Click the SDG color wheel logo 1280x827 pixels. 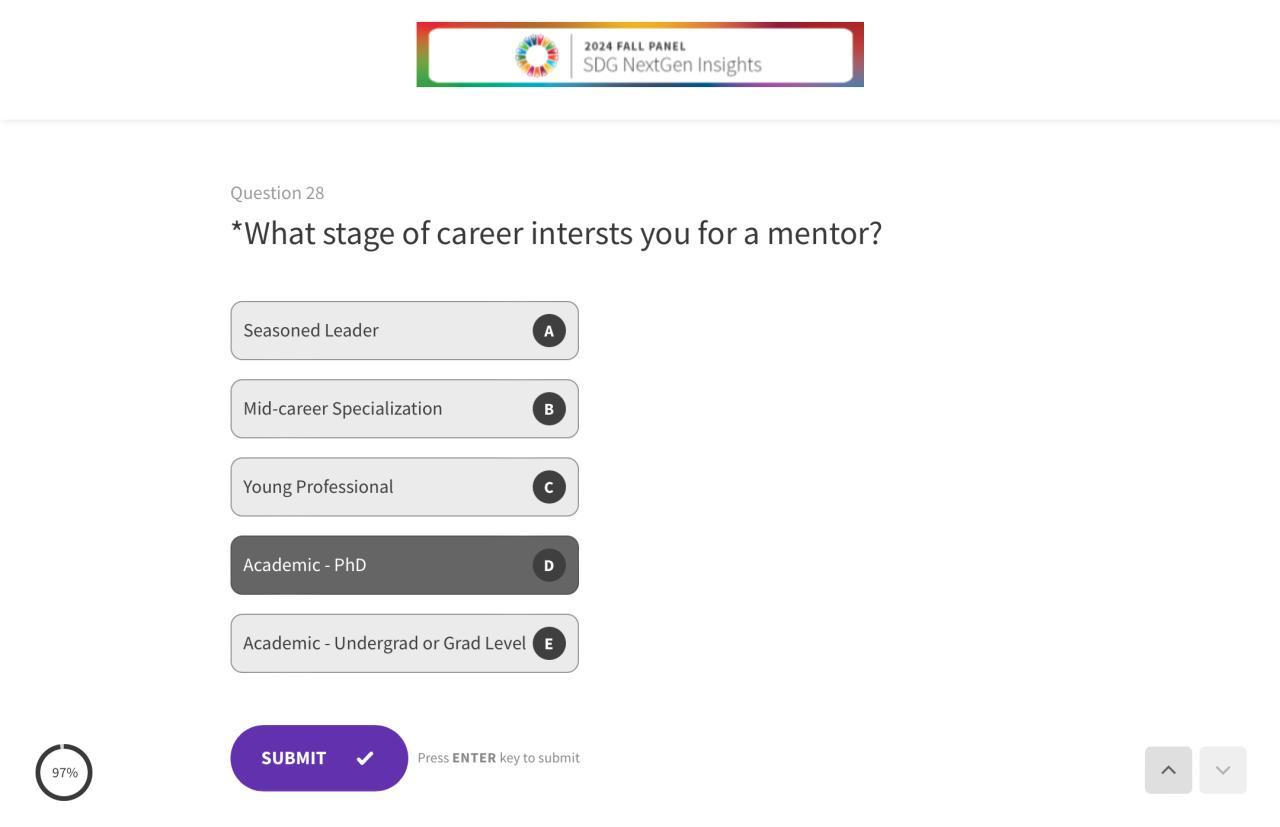[536, 55]
